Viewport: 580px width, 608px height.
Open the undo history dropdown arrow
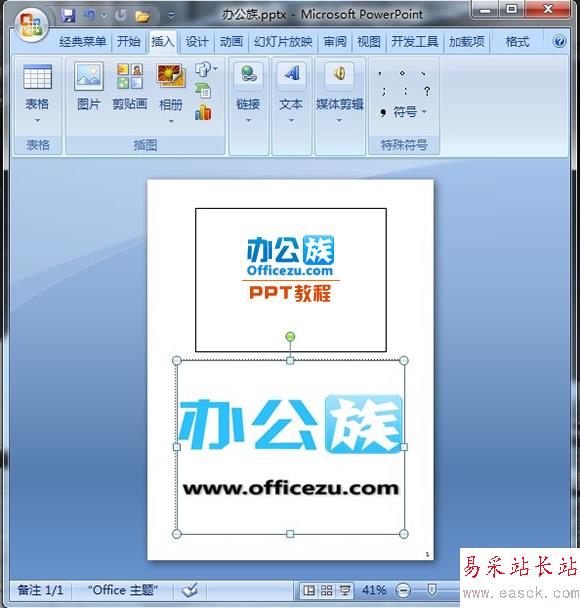pyautogui.click(x=104, y=16)
